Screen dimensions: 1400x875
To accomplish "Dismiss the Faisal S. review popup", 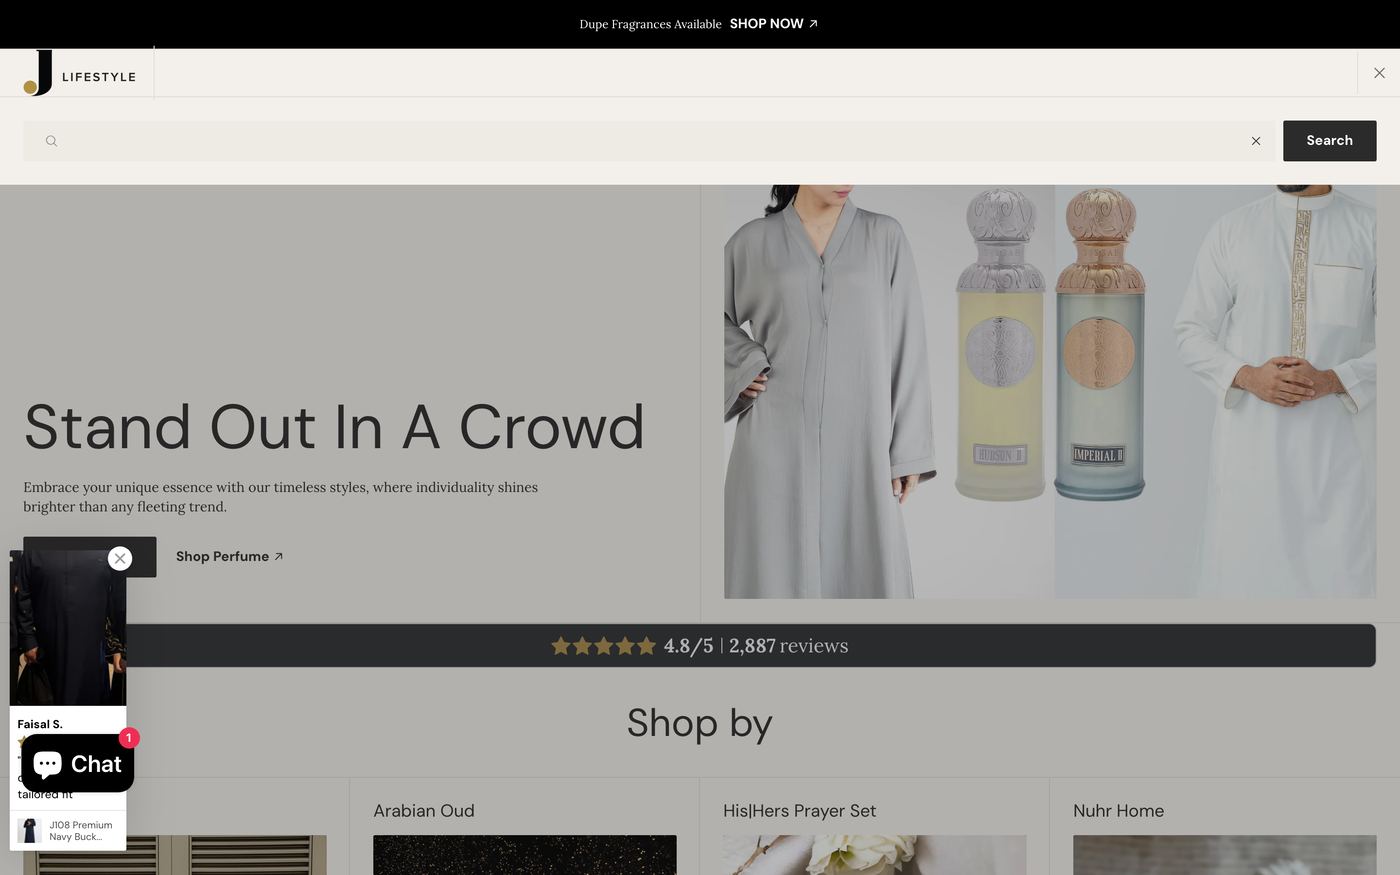I will 120,558.
